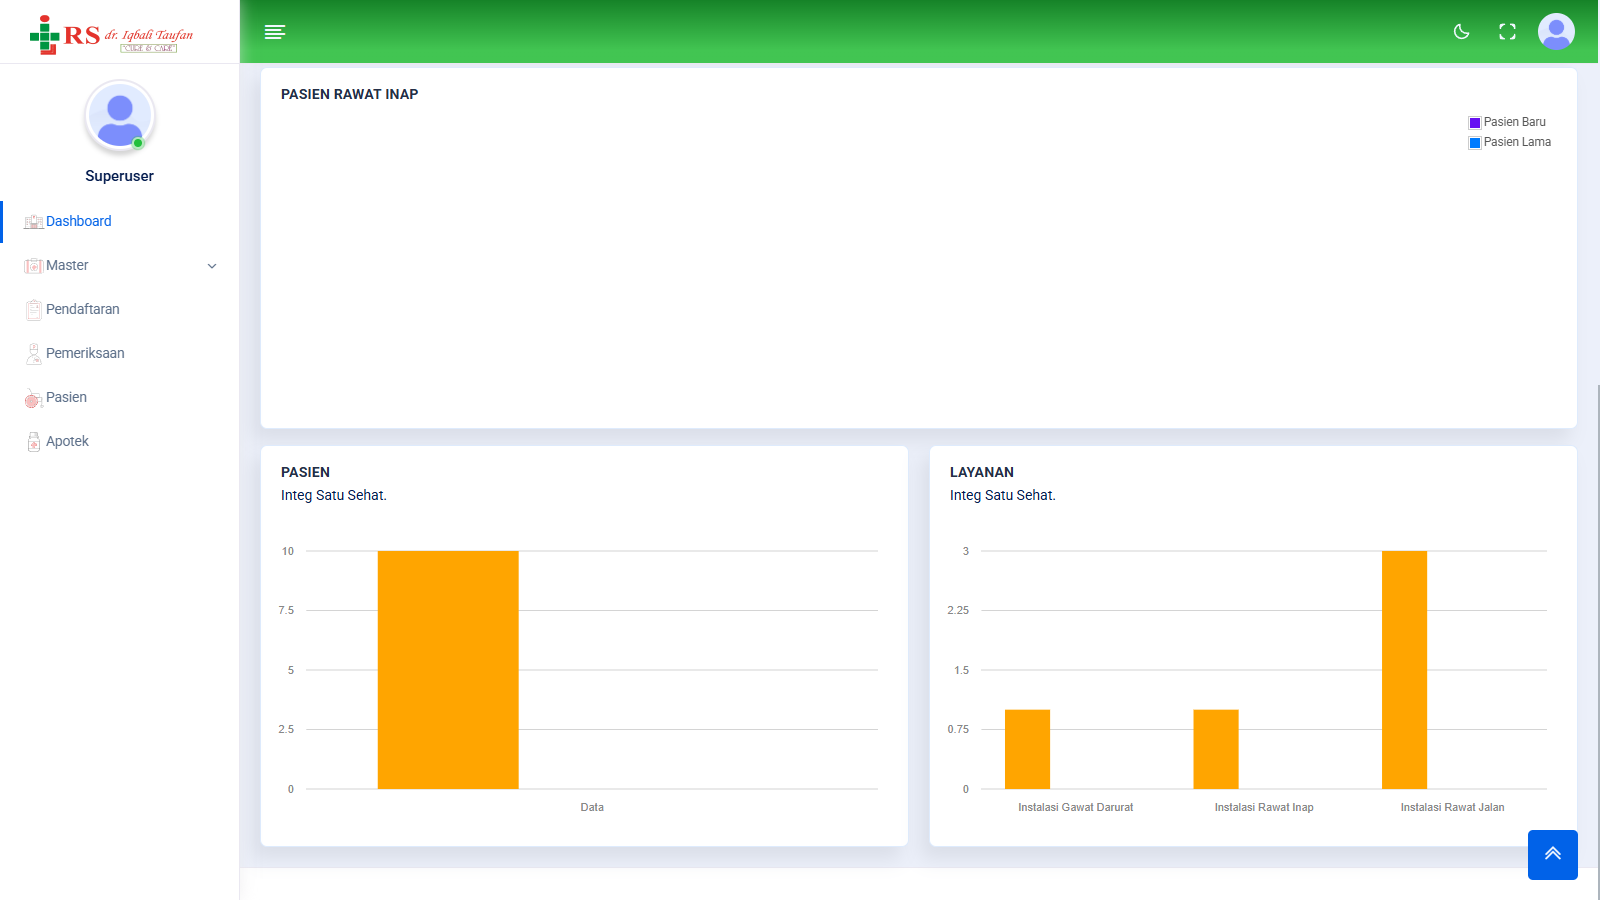
Task: Open the Dashboard menu item
Action: [x=78, y=221]
